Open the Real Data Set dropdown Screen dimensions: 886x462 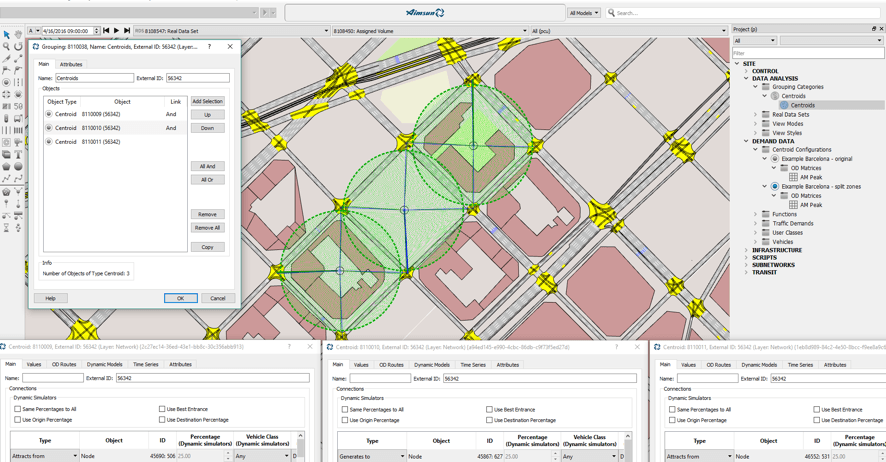(x=231, y=30)
